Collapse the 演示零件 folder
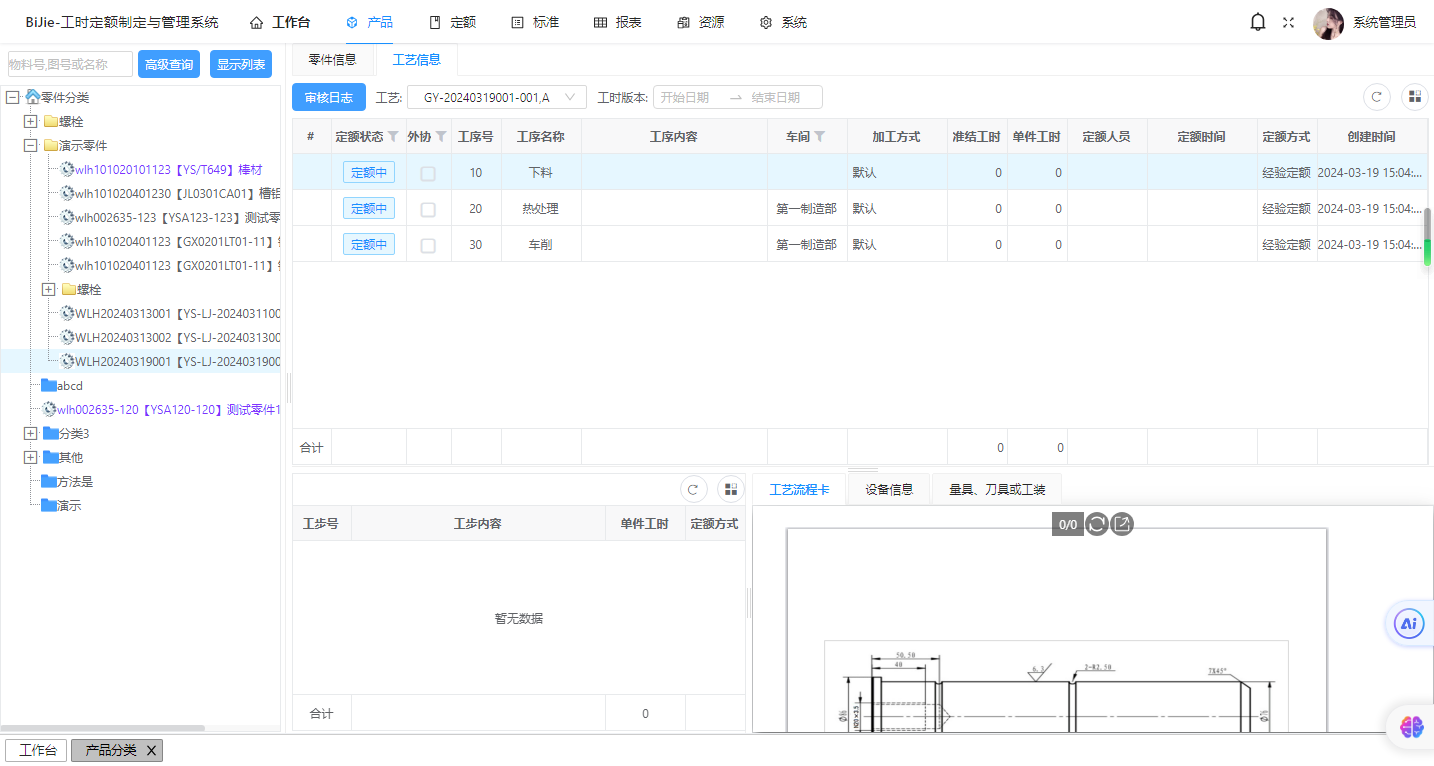The width and height of the screenshot is (1434, 766). [31, 145]
